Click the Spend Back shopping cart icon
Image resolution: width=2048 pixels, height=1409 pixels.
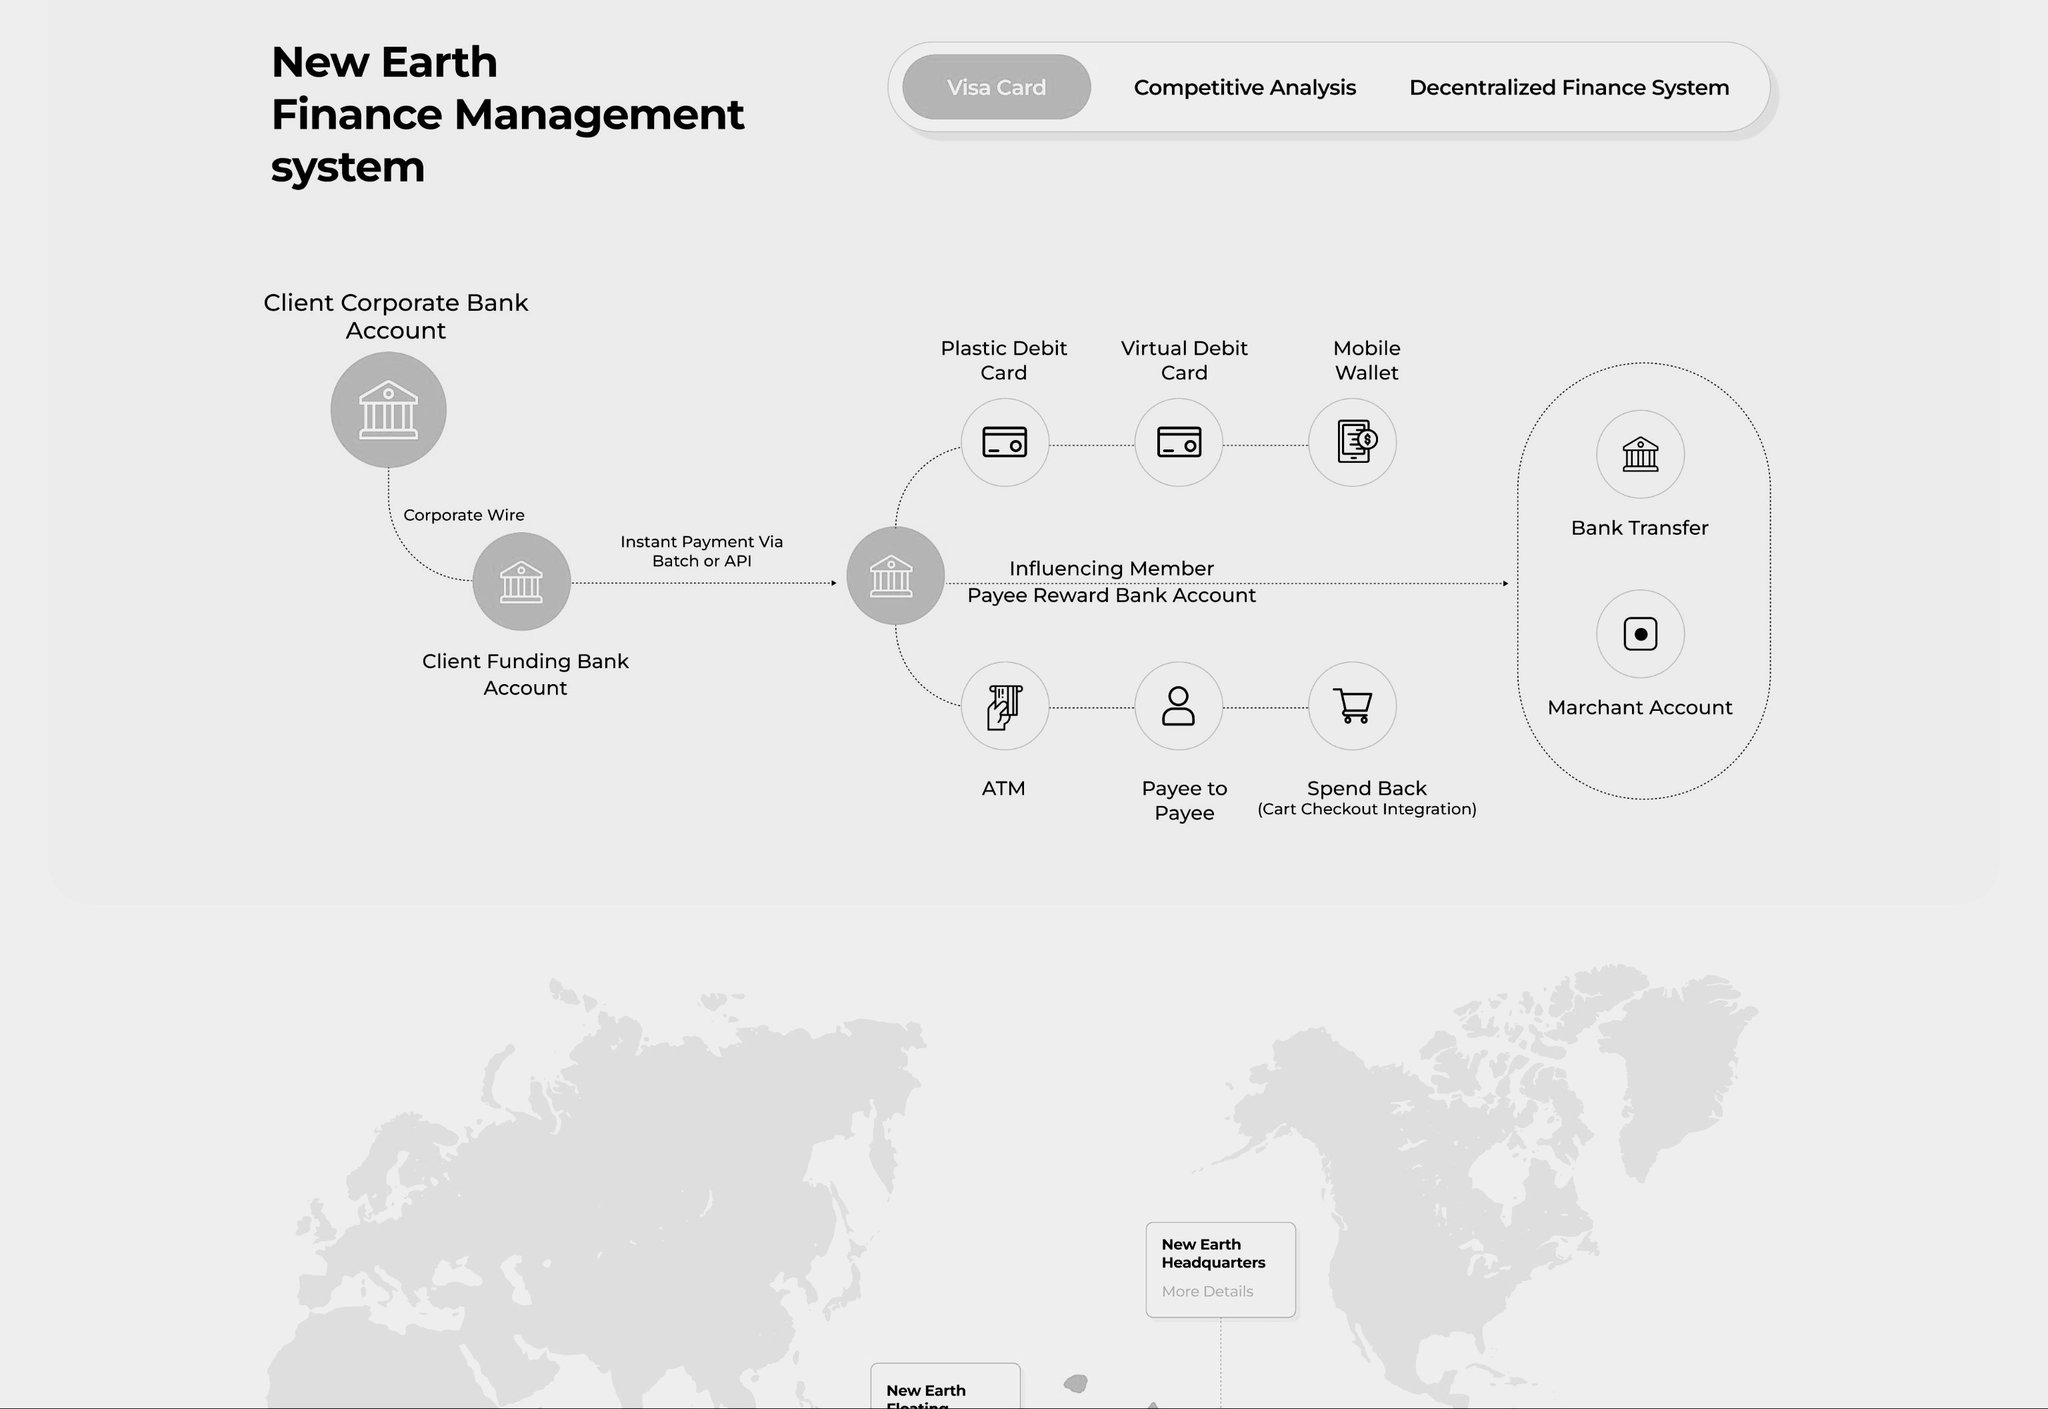tap(1352, 707)
